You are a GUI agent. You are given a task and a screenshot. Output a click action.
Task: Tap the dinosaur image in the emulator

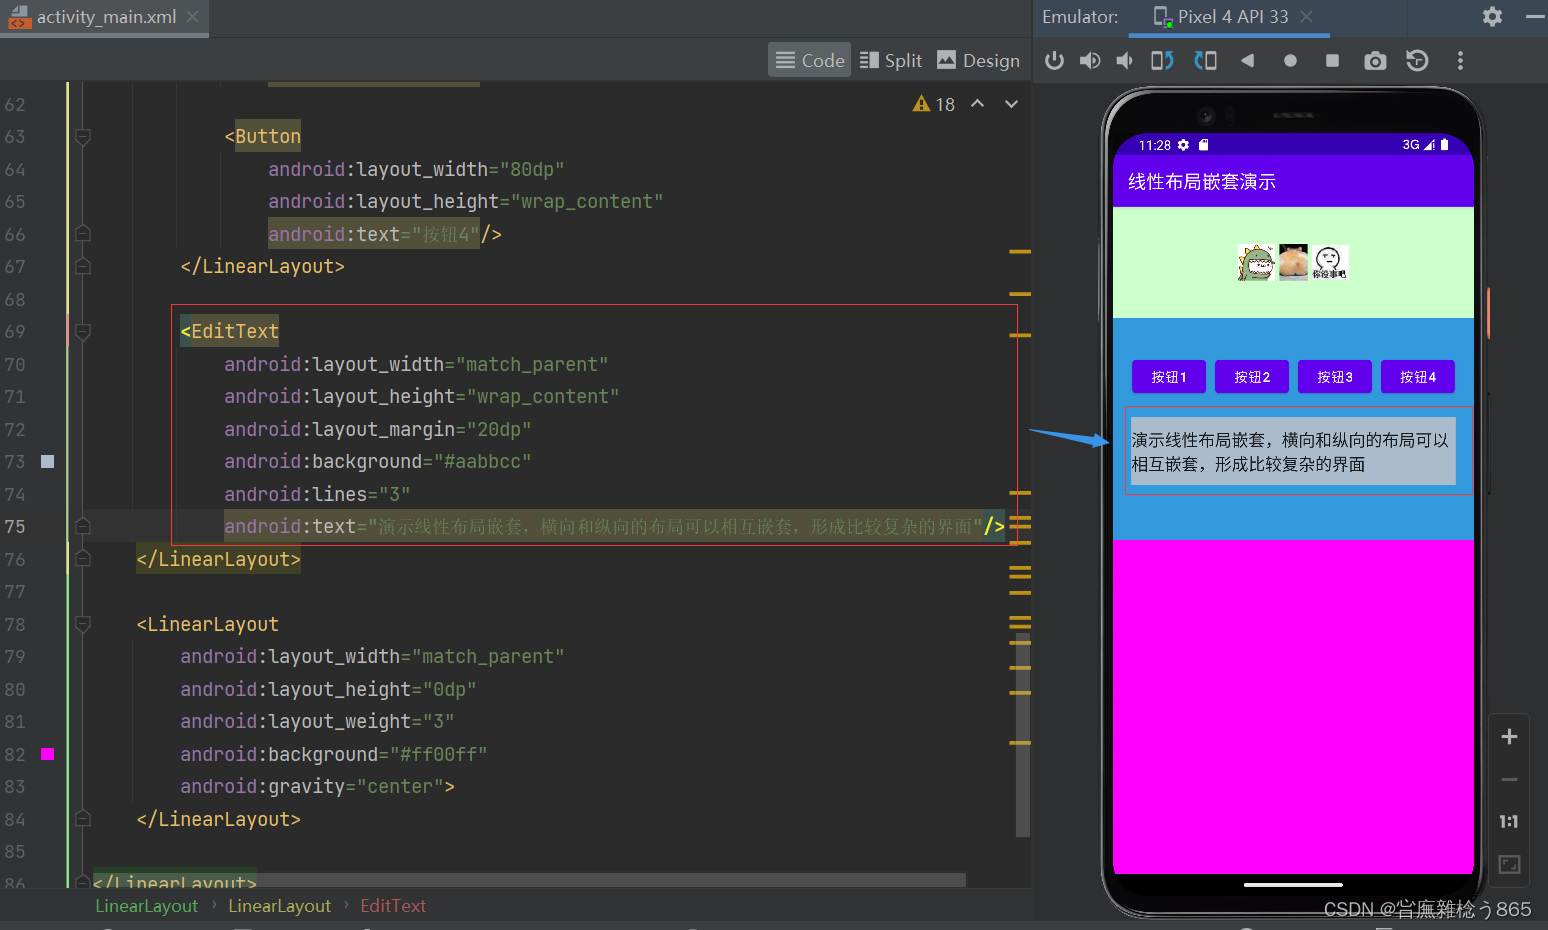[1256, 262]
